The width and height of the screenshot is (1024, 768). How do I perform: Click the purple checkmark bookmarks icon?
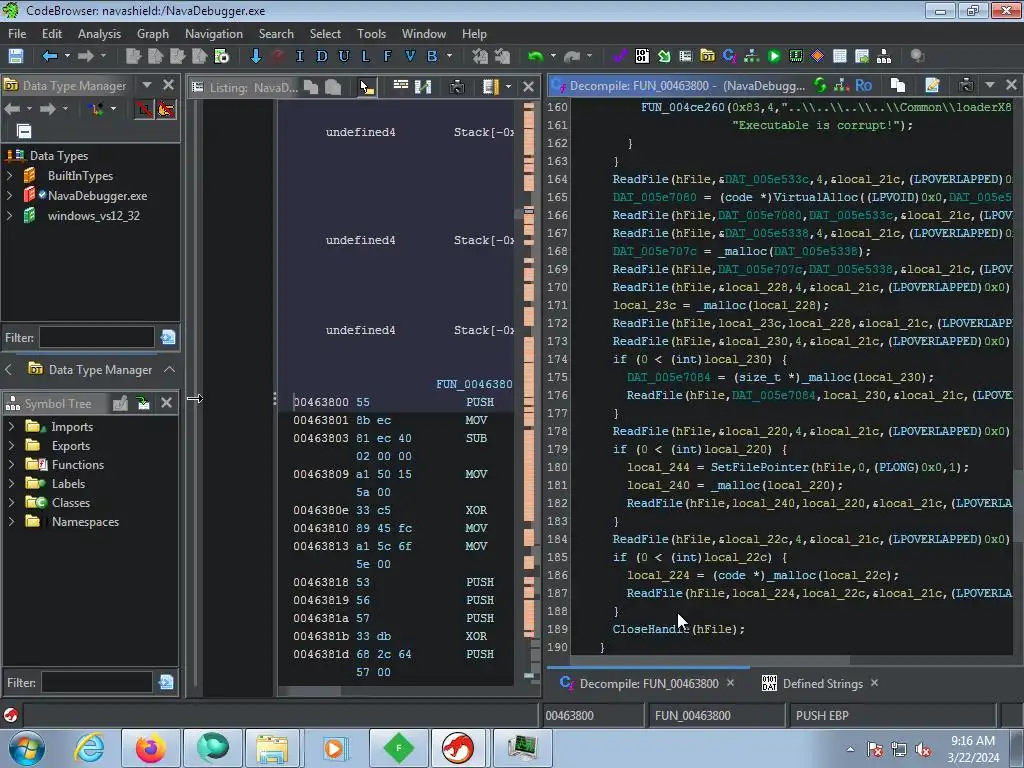pos(619,56)
